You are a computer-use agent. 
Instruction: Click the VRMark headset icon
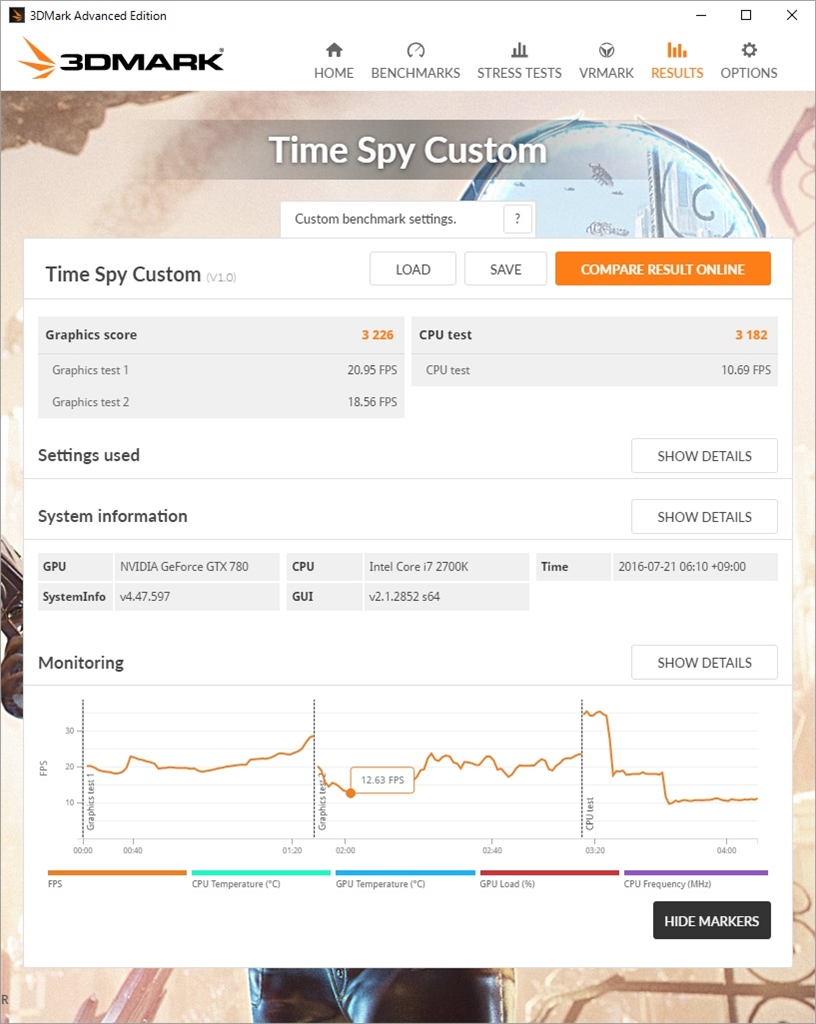coord(606,50)
